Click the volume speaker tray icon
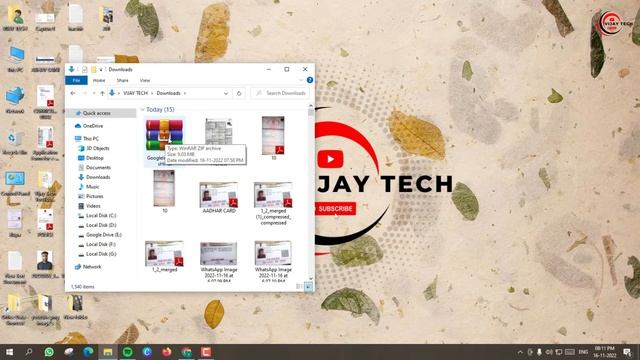This screenshot has width=640, height=360. tap(549, 352)
